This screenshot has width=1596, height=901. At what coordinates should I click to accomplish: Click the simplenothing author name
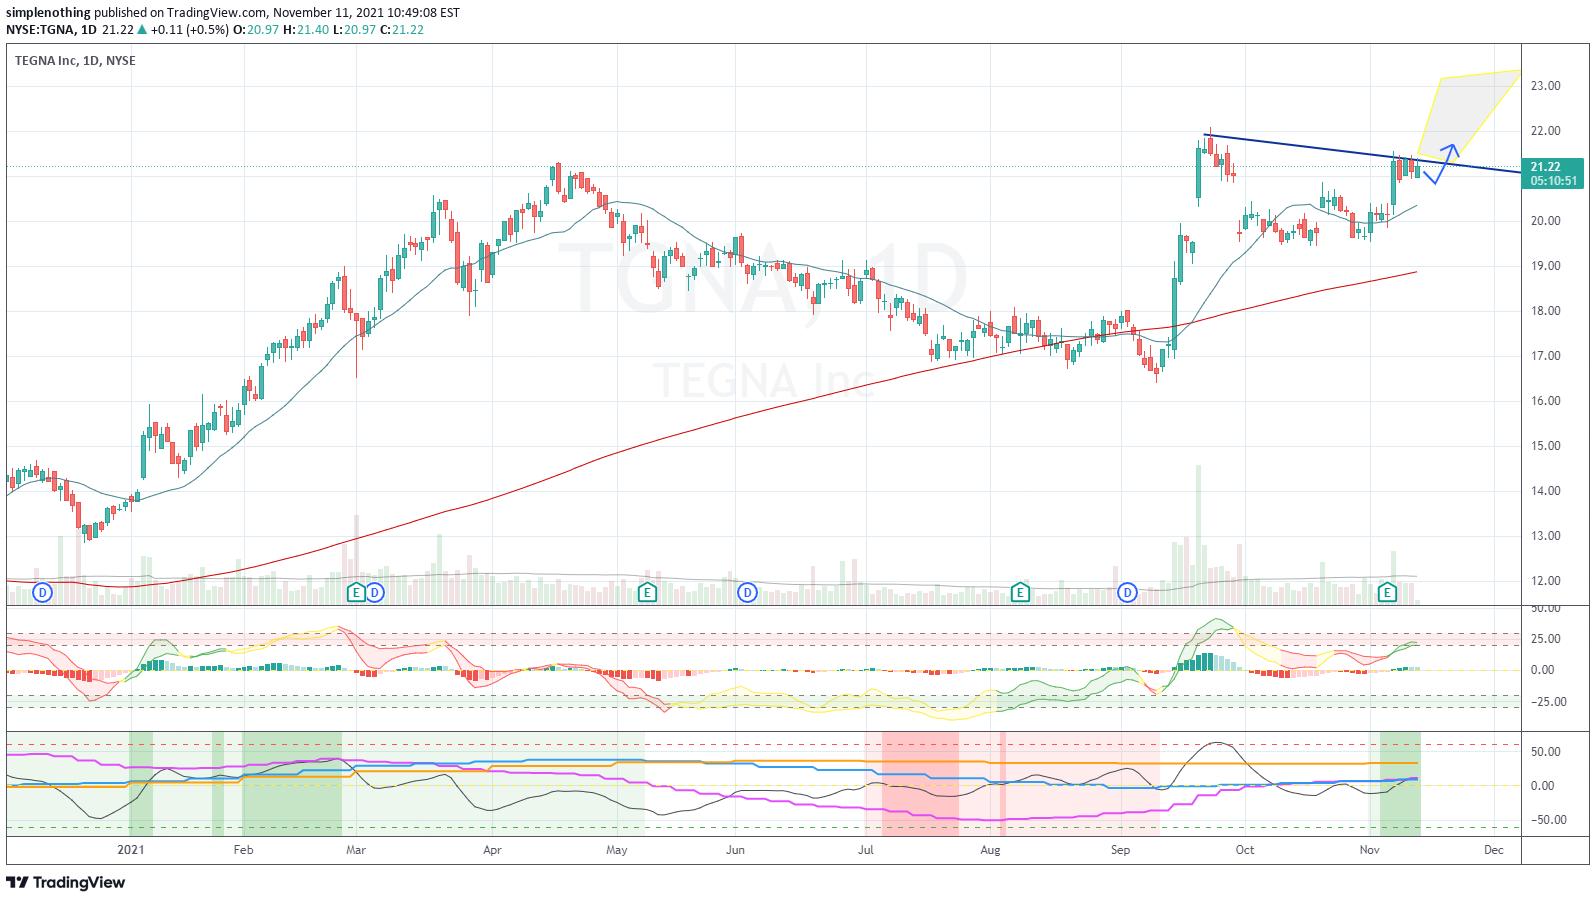point(48,13)
